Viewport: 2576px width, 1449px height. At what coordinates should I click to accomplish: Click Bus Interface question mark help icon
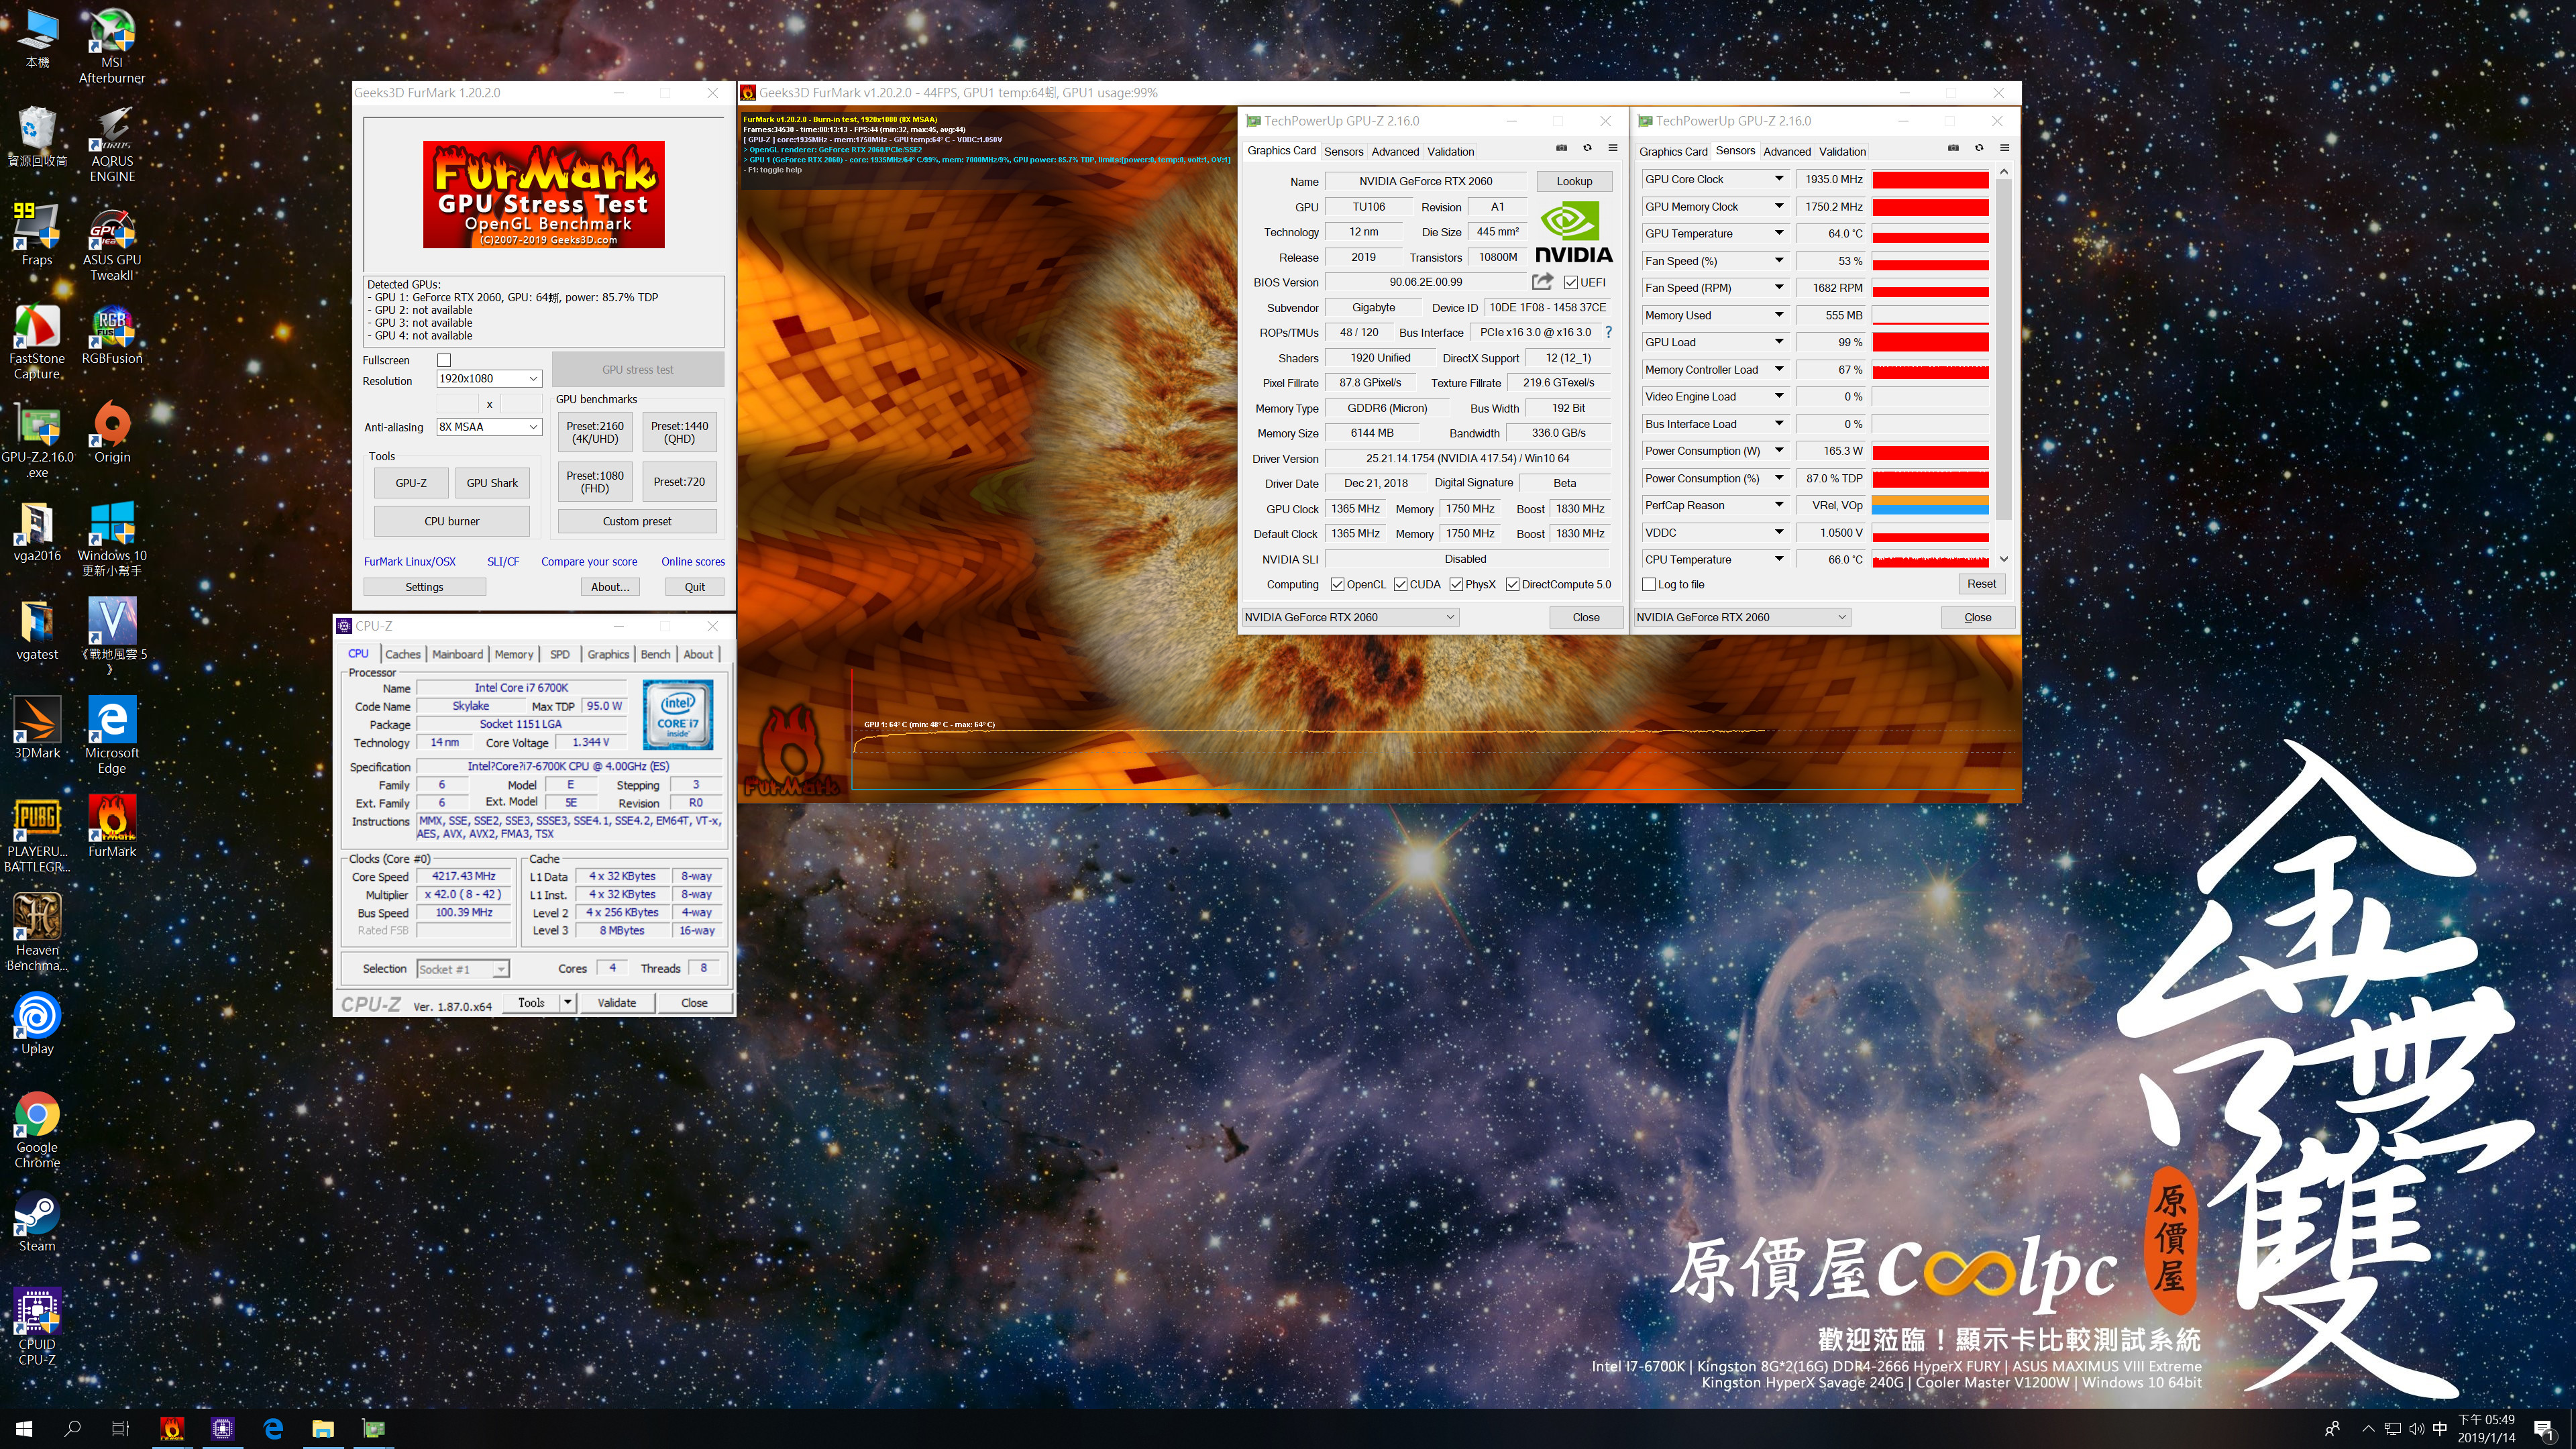(x=1608, y=332)
